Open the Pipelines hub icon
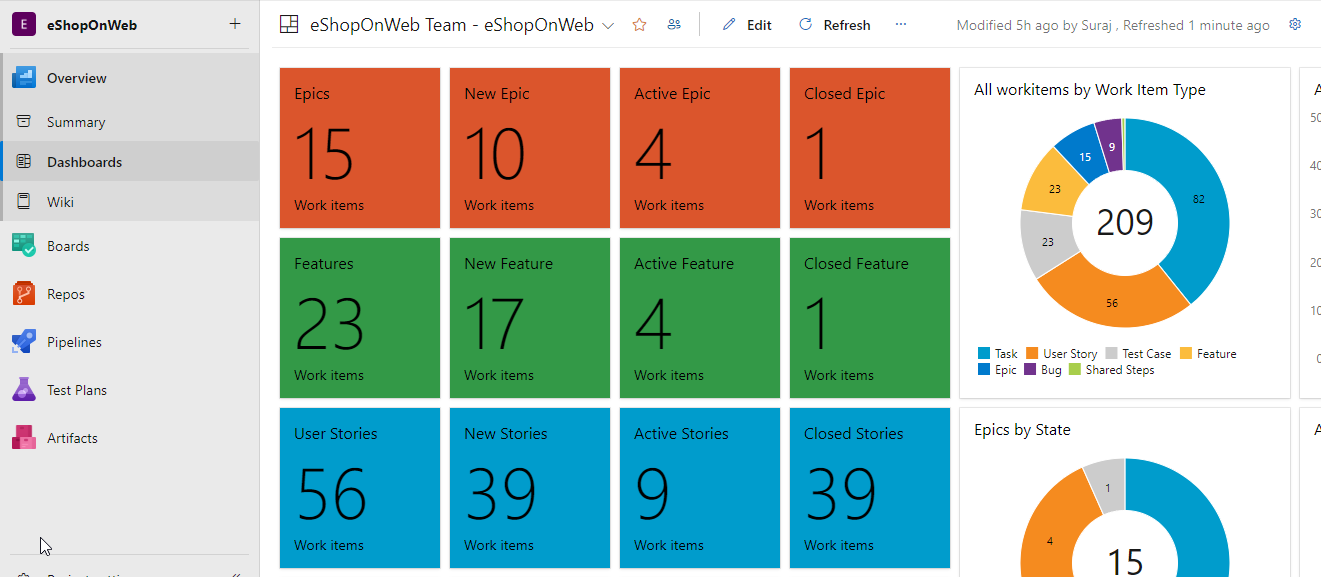The height and width of the screenshot is (577, 1321). coord(24,342)
